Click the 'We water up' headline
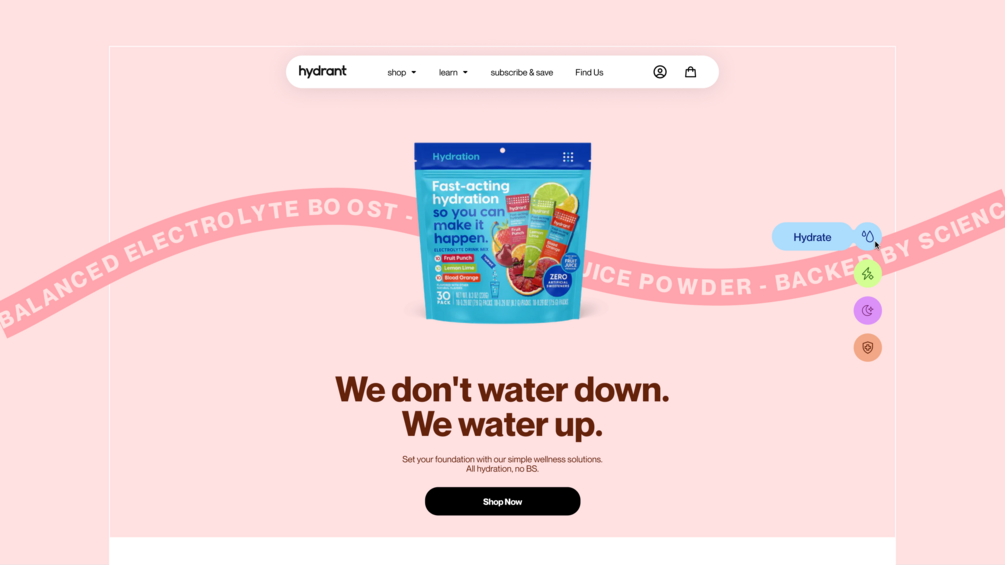The width and height of the screenshot is (1005, 565). pos(502,424)
